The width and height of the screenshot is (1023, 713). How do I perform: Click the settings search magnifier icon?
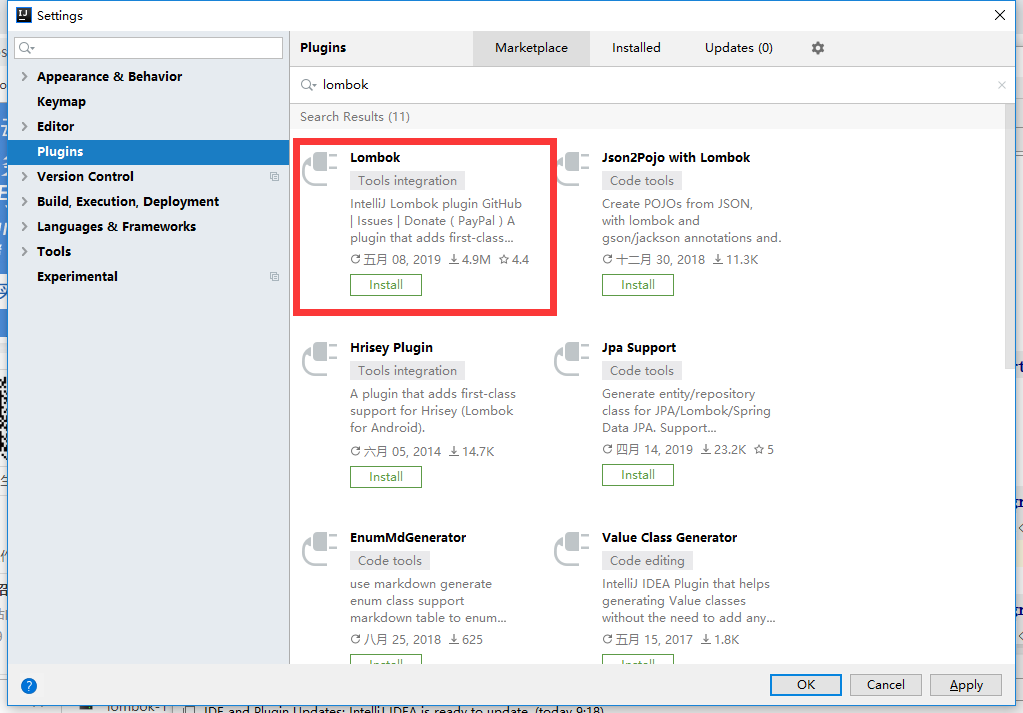pyautogui.click(x=26, y=48)
